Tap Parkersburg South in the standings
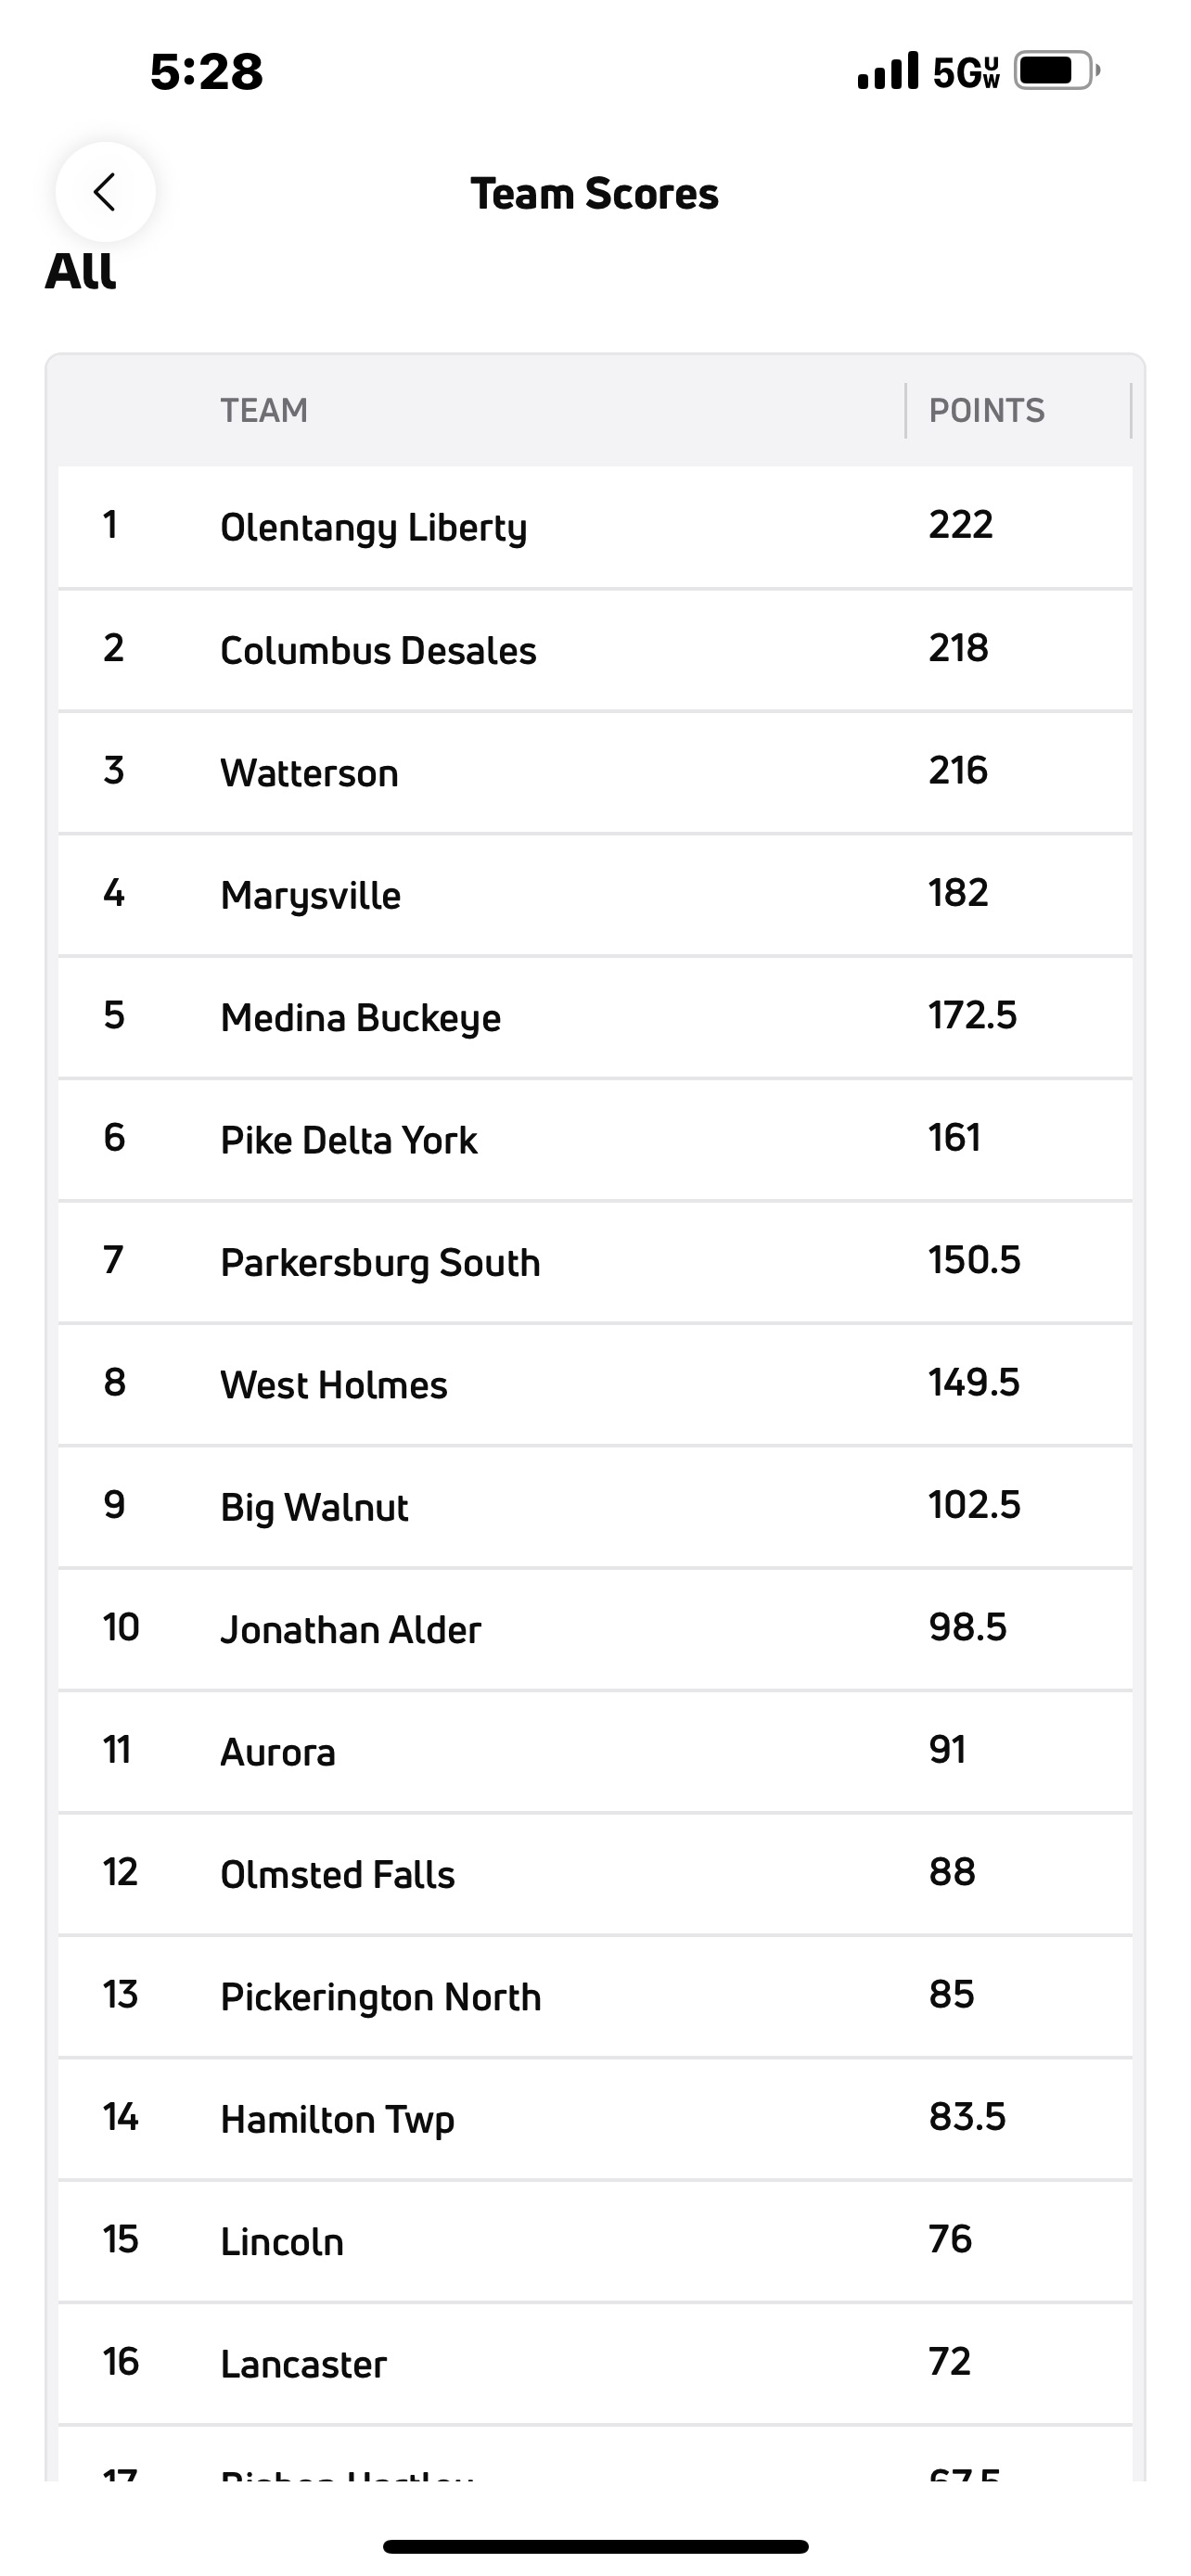The width and height of the screenshot is (1191, 2576). point(381,1262)
